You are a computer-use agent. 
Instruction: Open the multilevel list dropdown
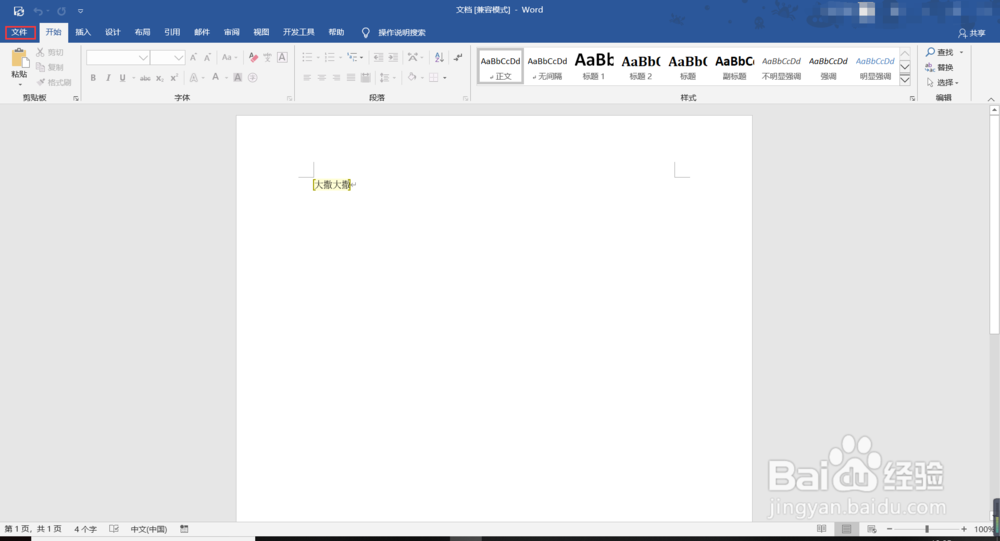362,57
